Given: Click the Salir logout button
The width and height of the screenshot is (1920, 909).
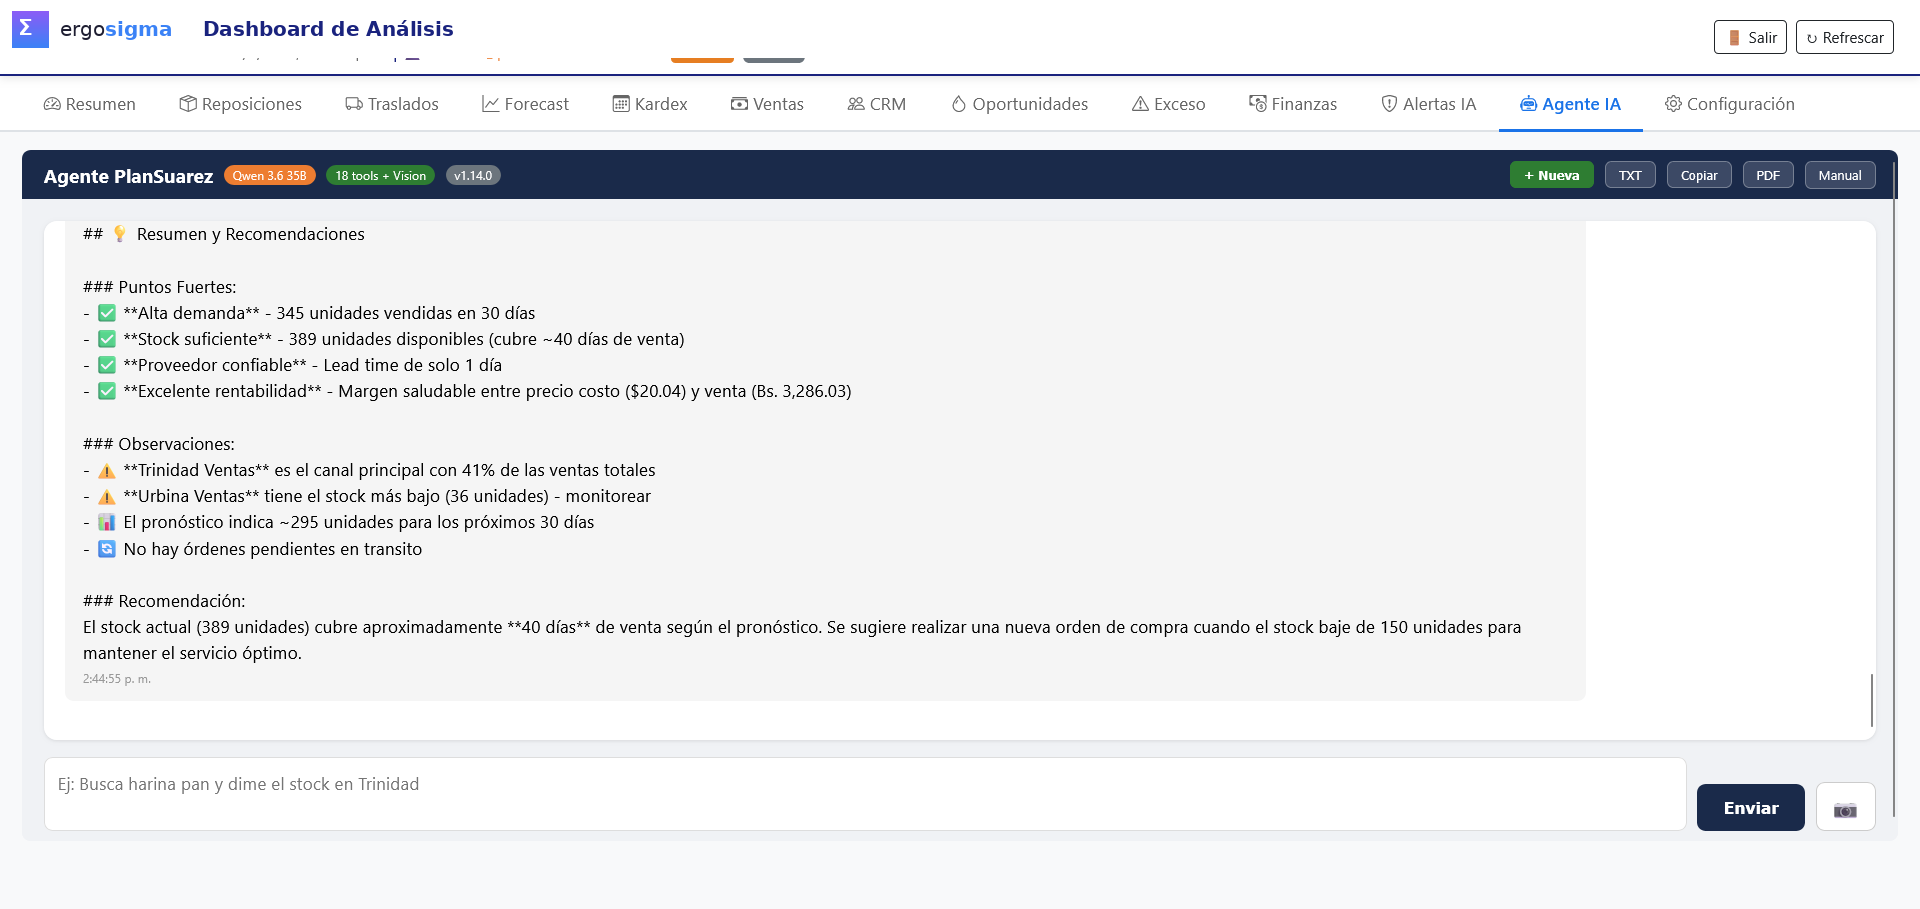Looking at the screenshot, I should (1750, 37).
